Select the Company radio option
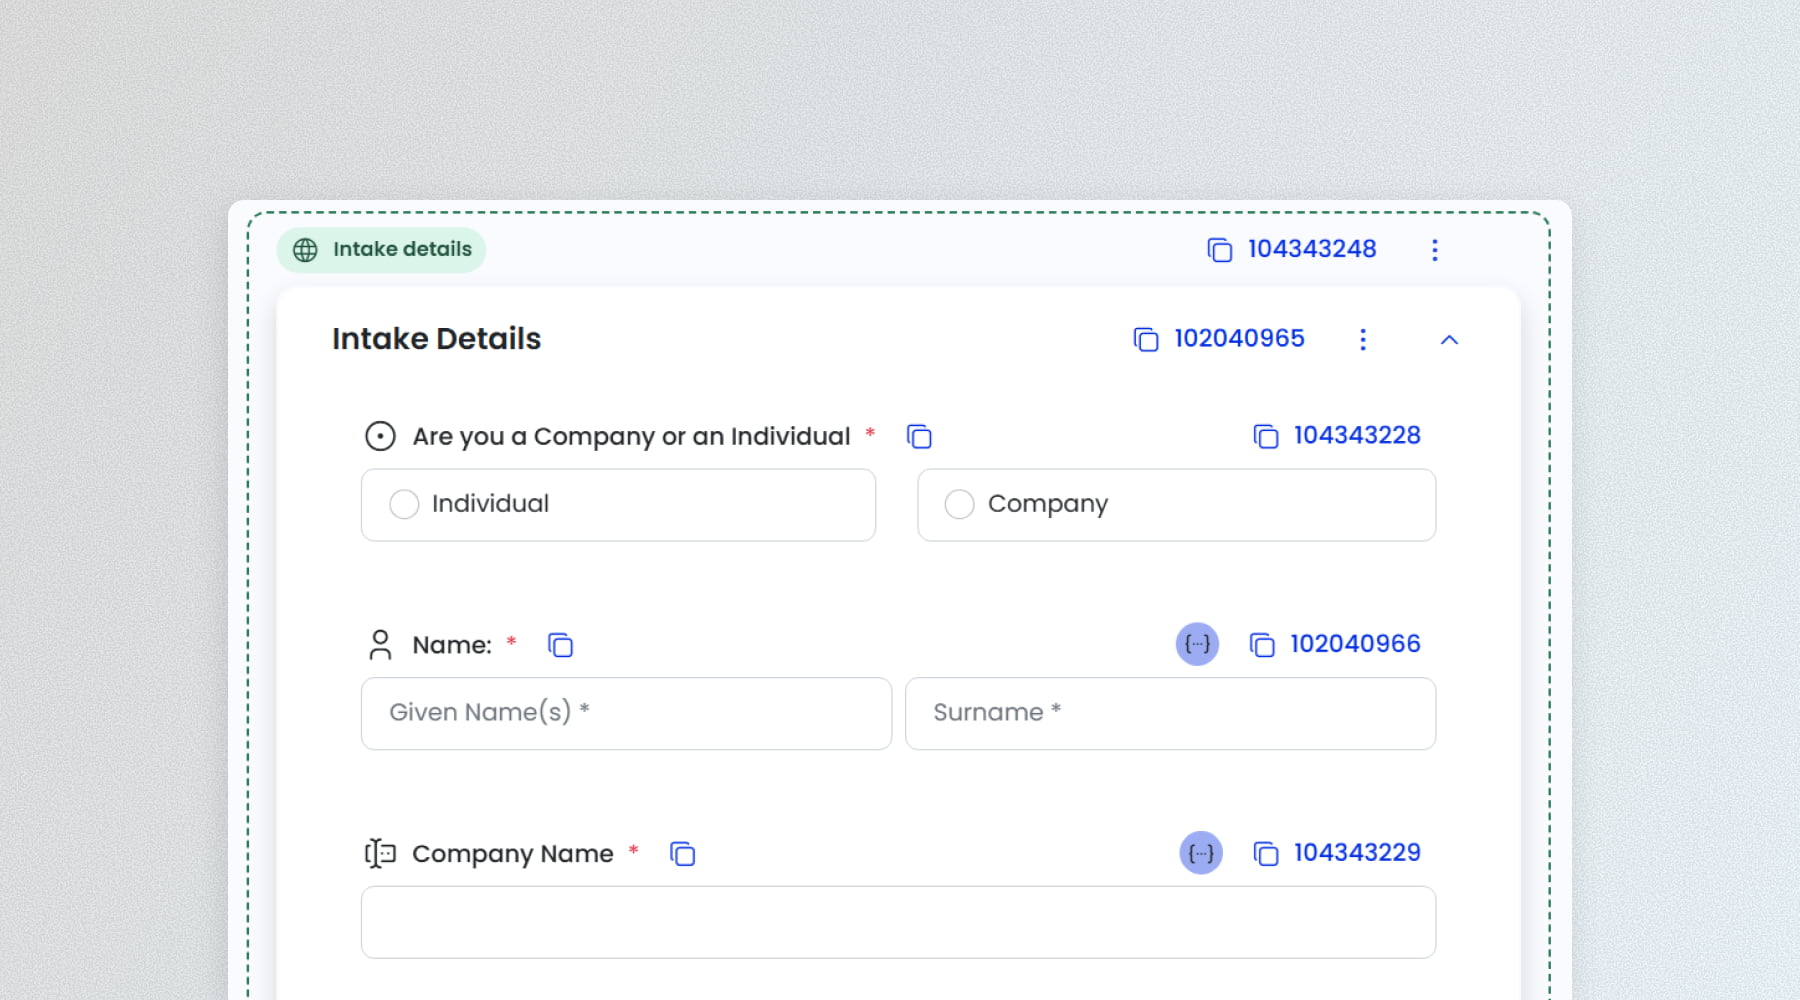 point(959,504)
